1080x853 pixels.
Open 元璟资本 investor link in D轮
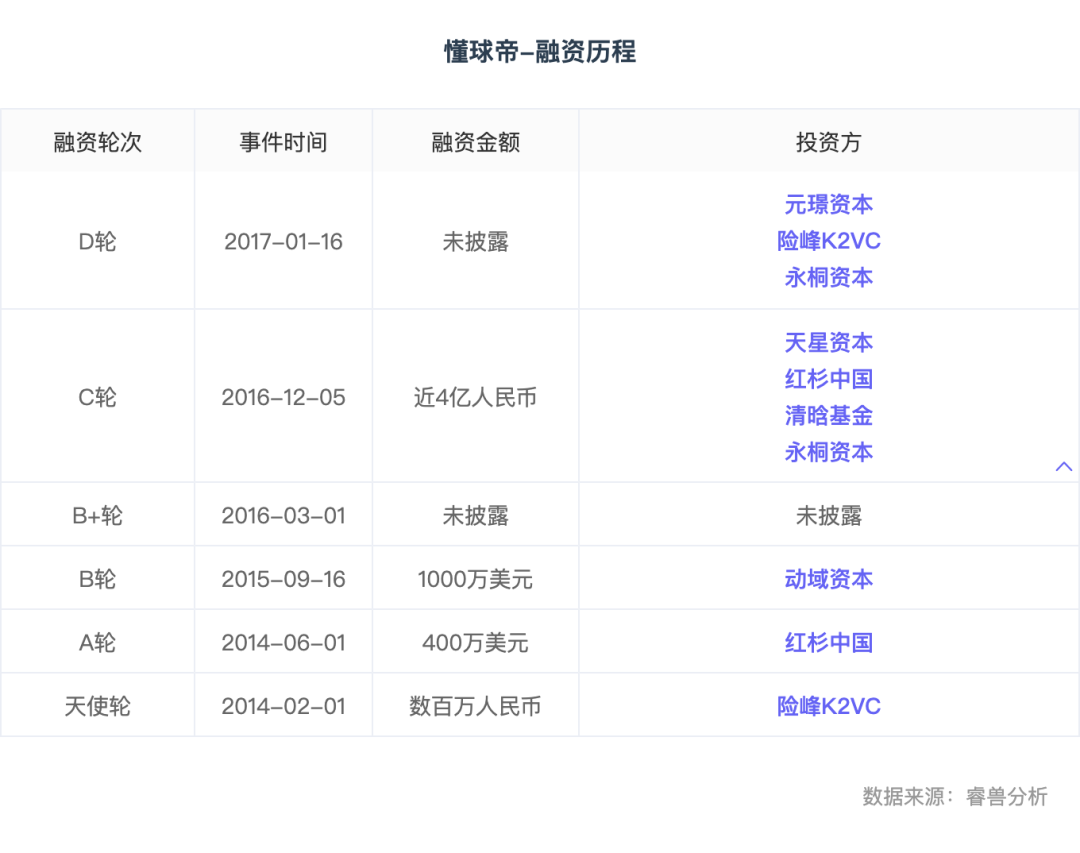(829, 205)
